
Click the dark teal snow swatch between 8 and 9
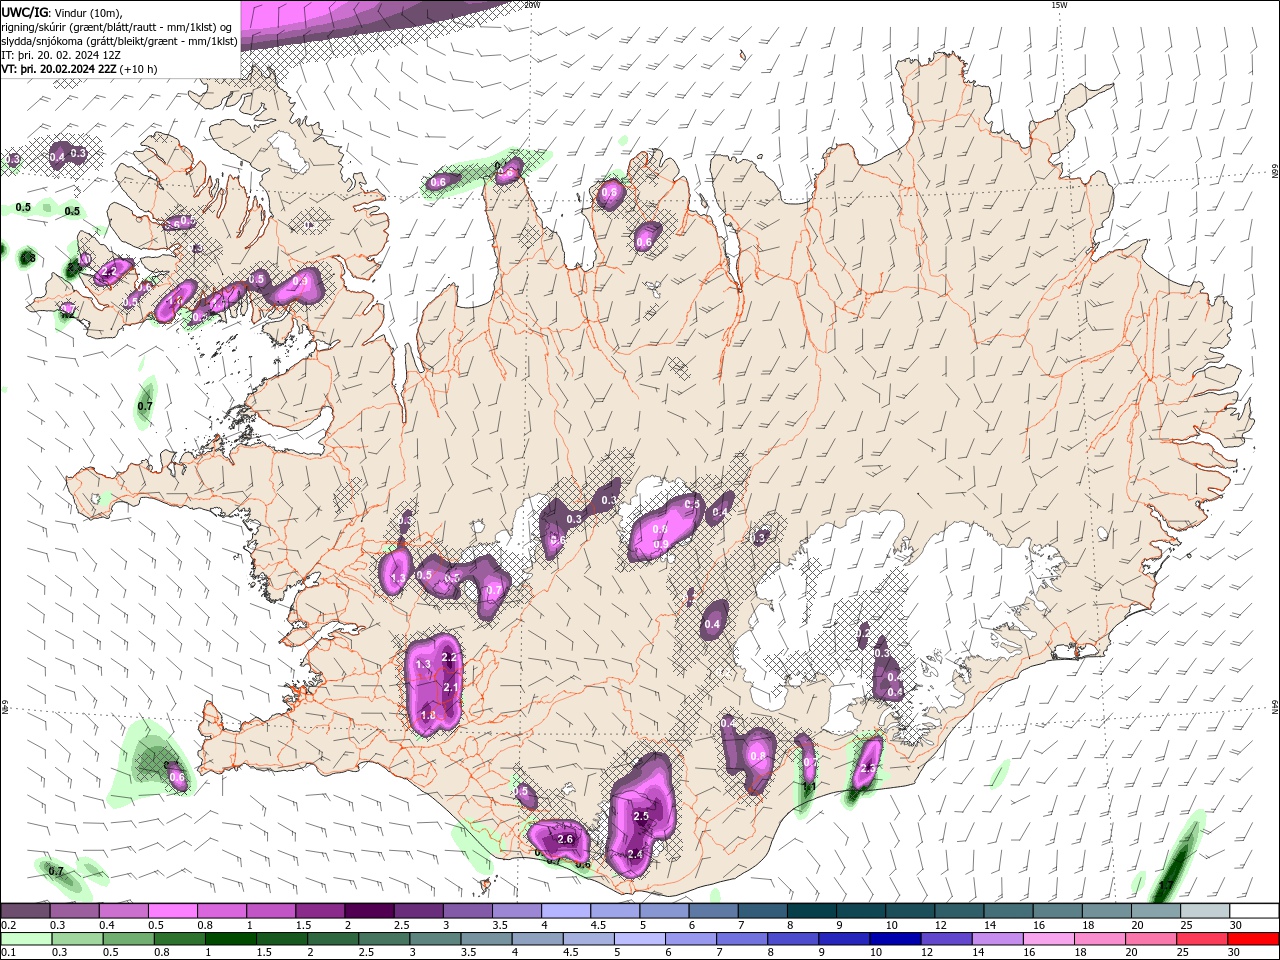pyautogui.click(x=812, y=910)
